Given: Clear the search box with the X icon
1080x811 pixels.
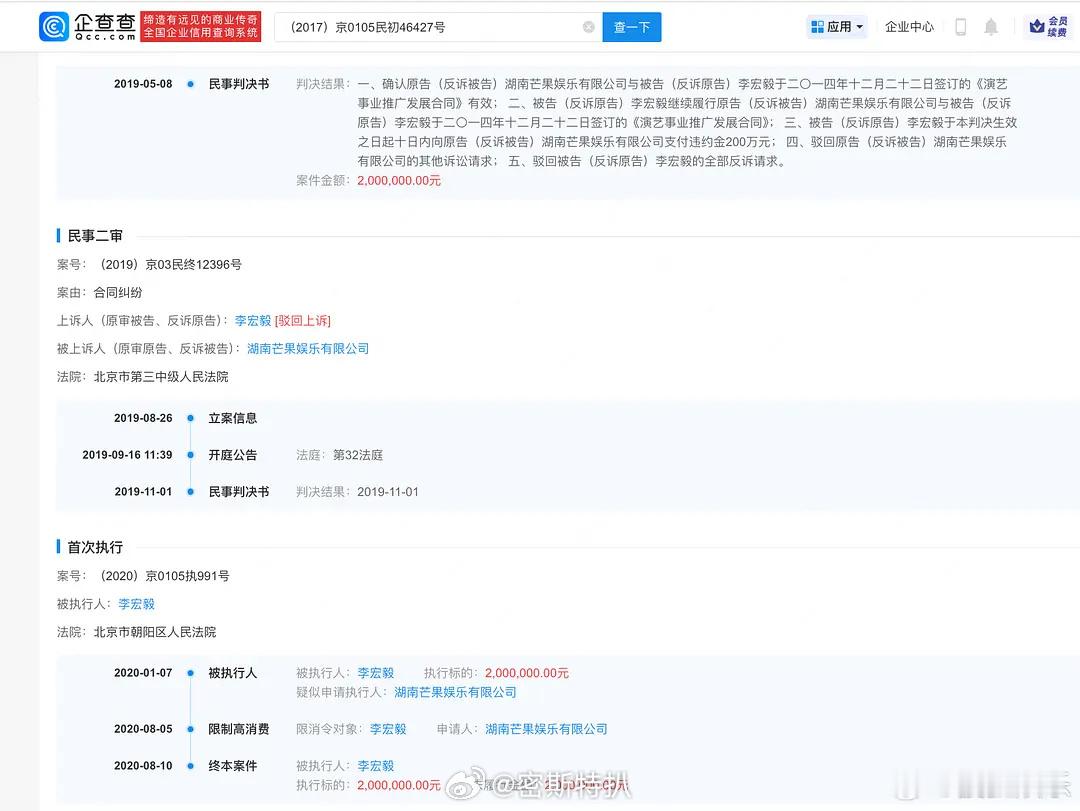Looking at the screenshot, I should (589, 27).
